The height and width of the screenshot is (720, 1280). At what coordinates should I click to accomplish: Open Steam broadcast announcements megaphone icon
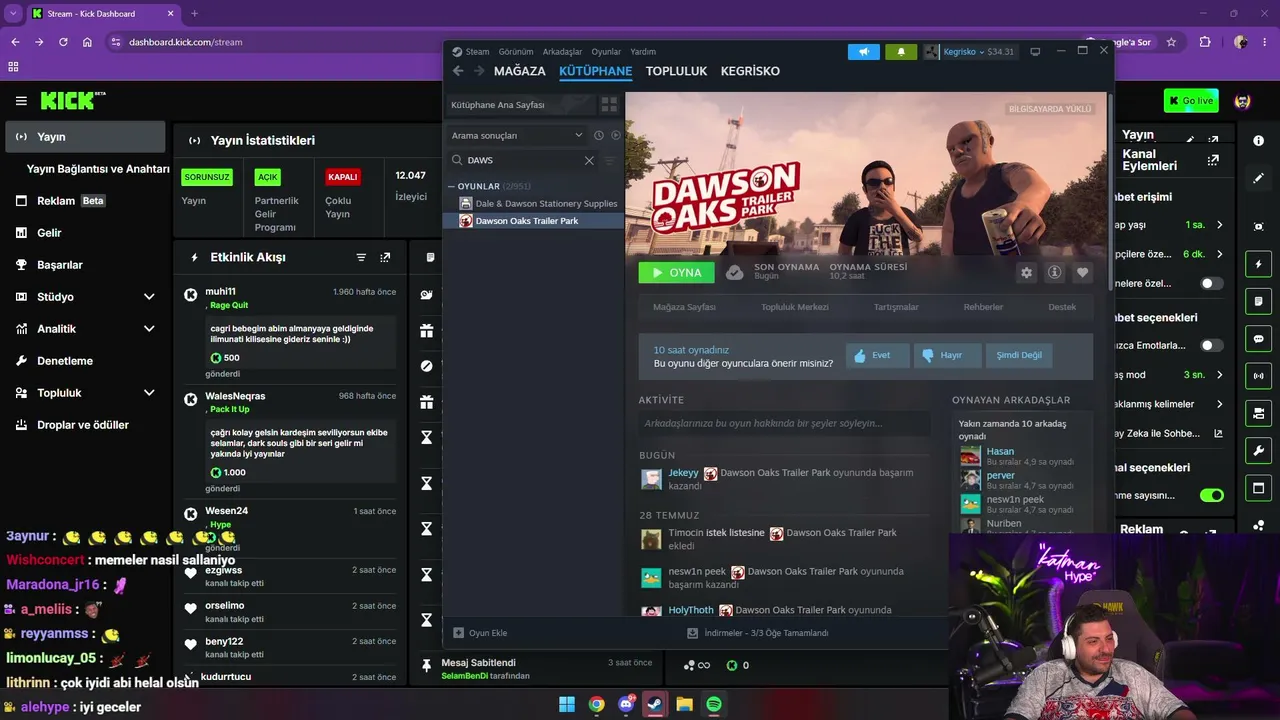(864, 52)
